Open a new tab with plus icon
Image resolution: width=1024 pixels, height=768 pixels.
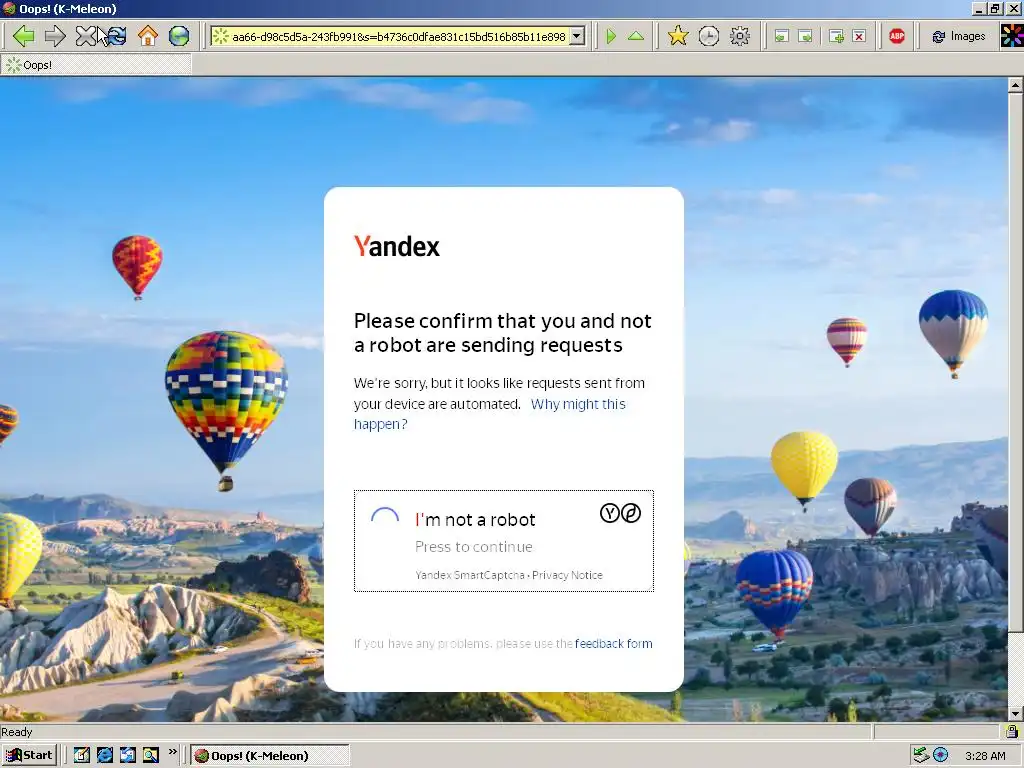tap(836, 37)
